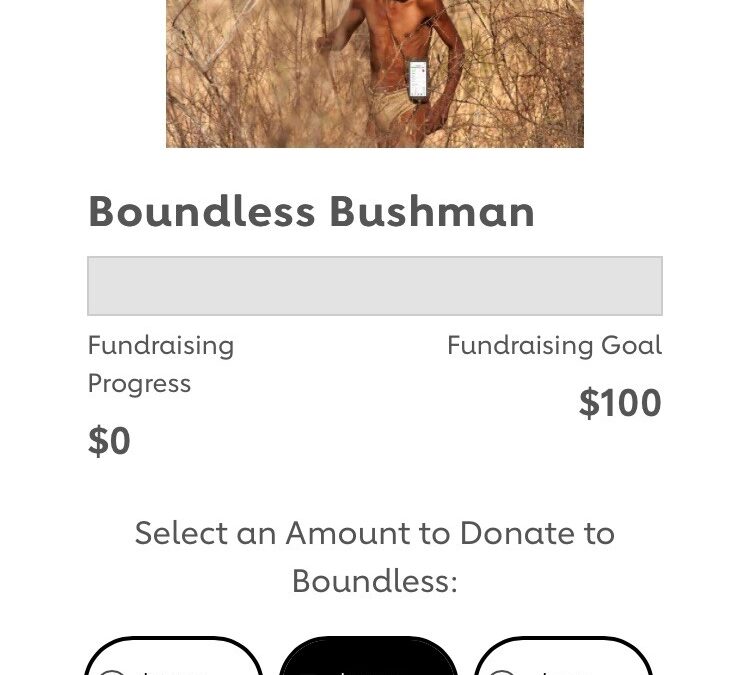
Task: Open the Boundless Bushman campaign photo
Action: (374, 73)
